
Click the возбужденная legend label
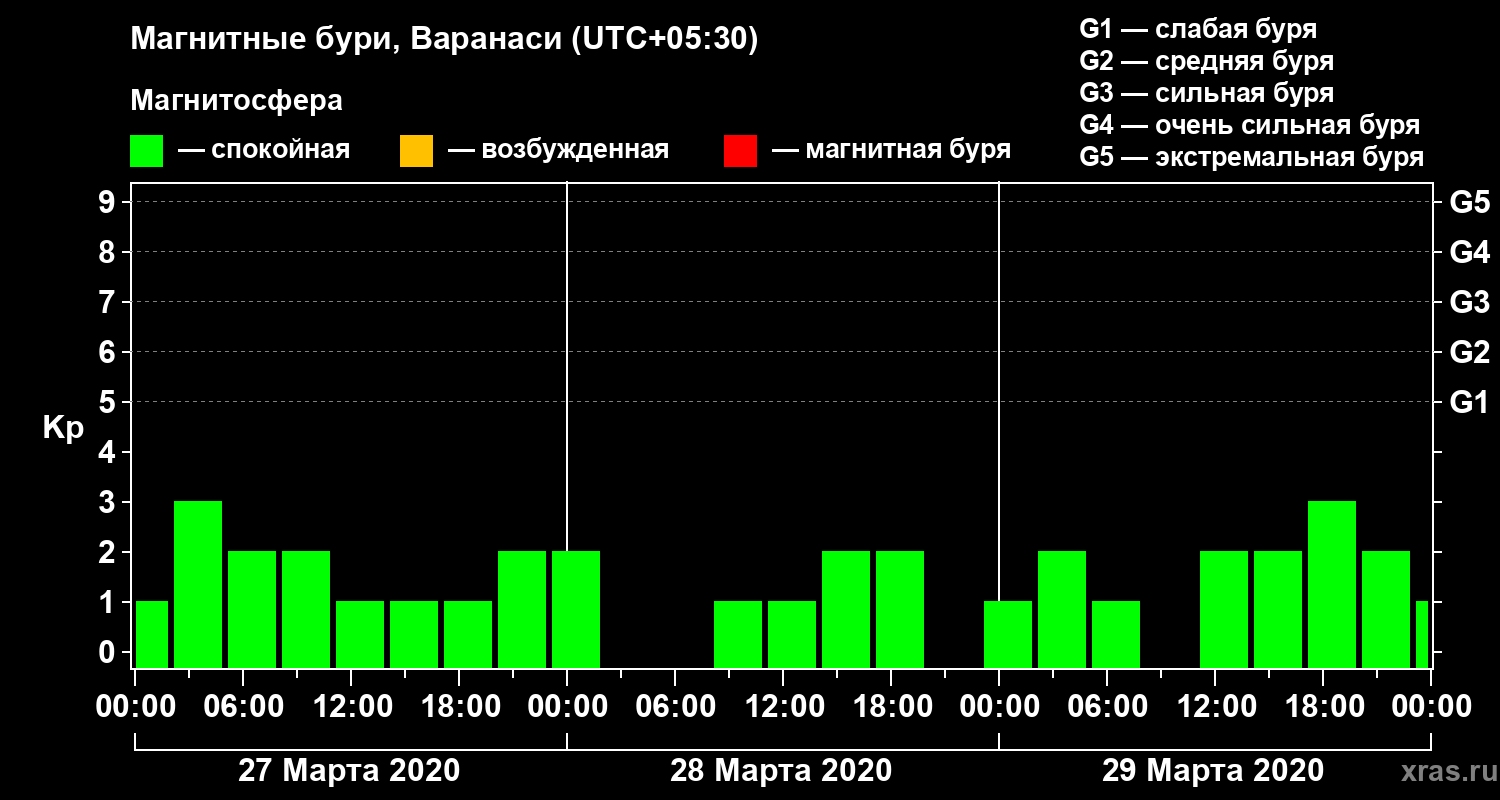575,150
